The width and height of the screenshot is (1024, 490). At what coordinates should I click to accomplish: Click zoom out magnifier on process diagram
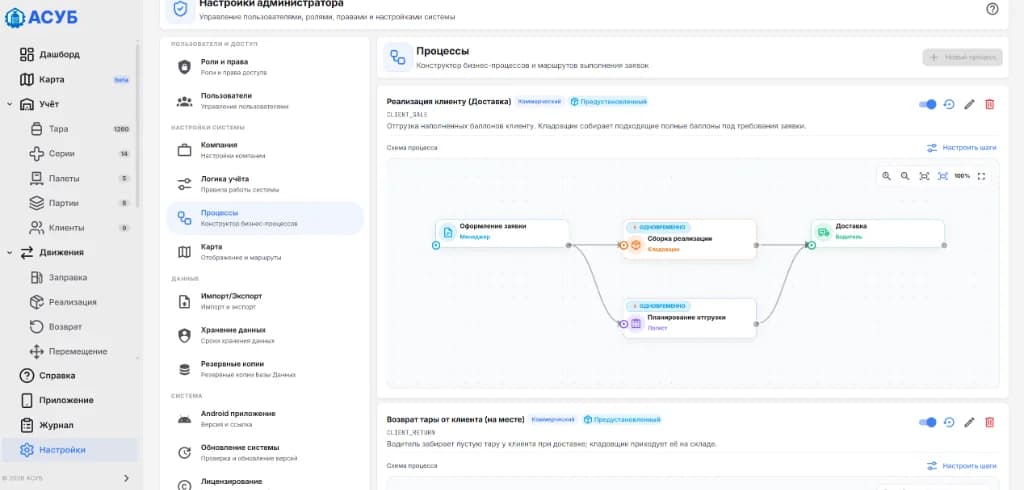click(905, 176)
